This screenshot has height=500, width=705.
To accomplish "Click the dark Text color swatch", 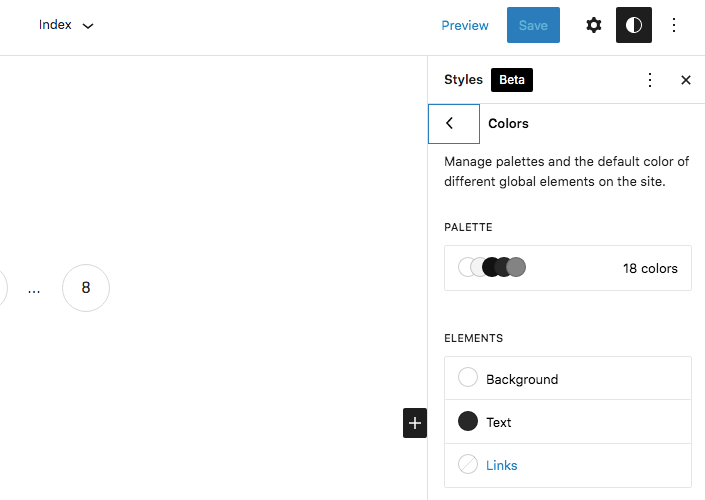I will tap(468, 421).
